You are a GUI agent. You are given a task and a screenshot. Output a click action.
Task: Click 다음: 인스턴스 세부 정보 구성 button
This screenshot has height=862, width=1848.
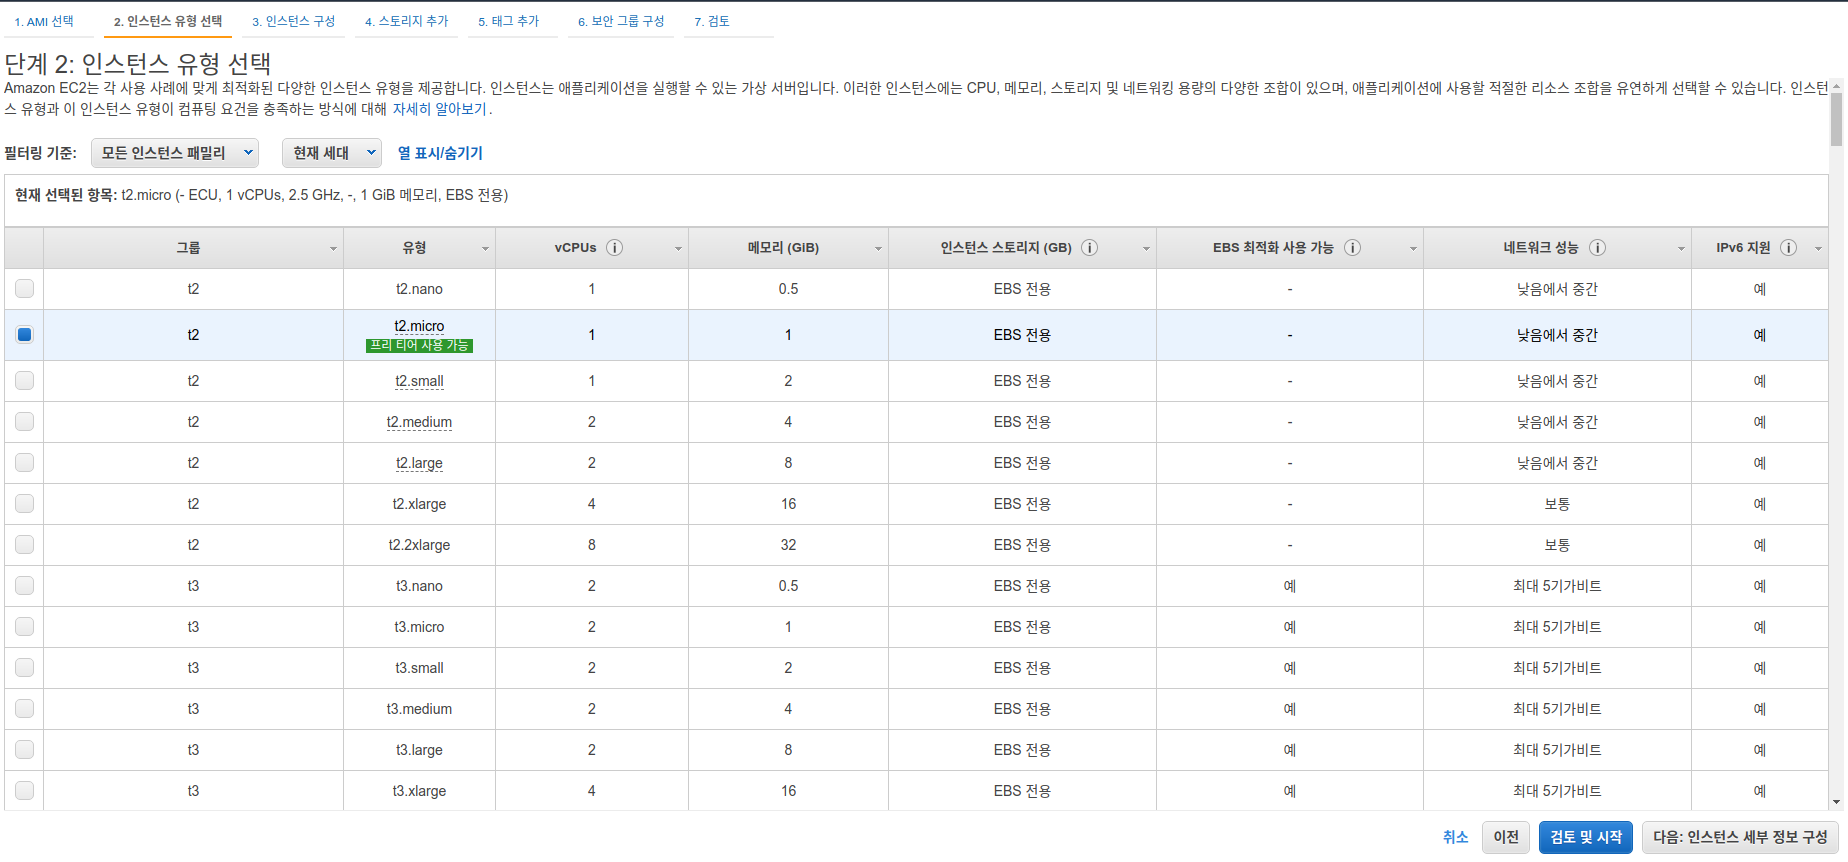[1740, 837]
